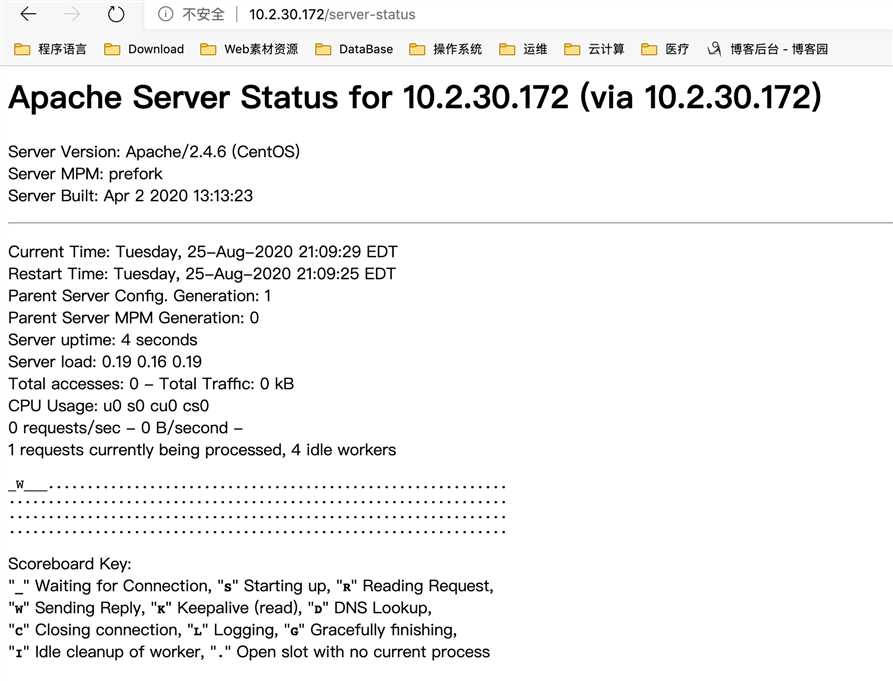Click the Apache Server Status page heading
The image size is (893, 681).
(415, 97)
